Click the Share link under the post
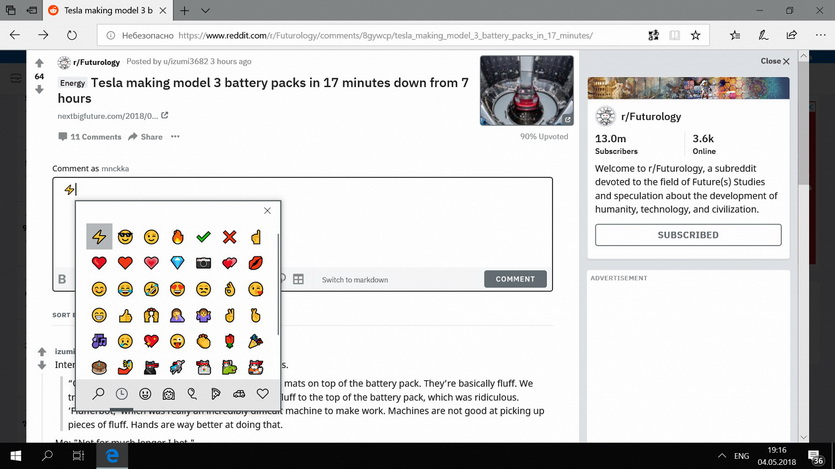 tap(145, 137)
